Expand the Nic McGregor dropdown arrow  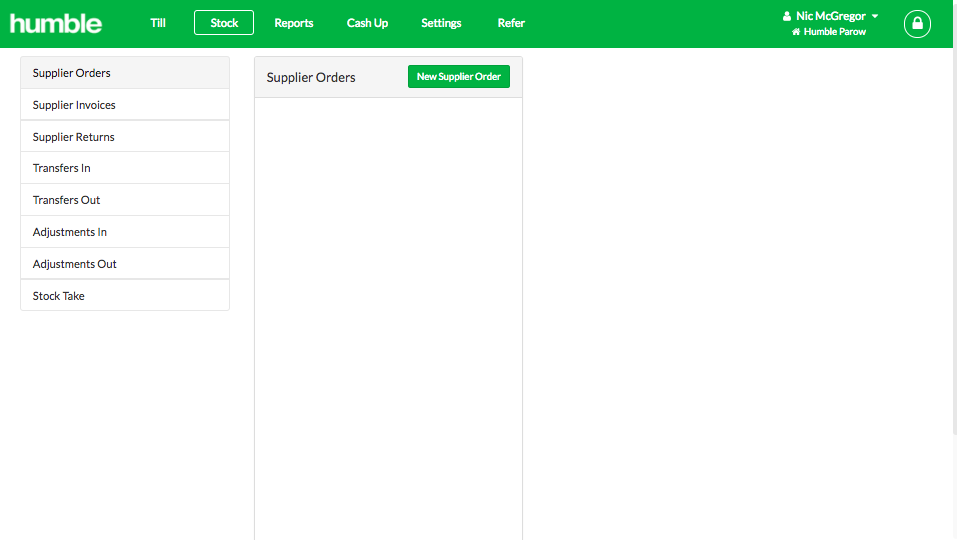[875, 16]
